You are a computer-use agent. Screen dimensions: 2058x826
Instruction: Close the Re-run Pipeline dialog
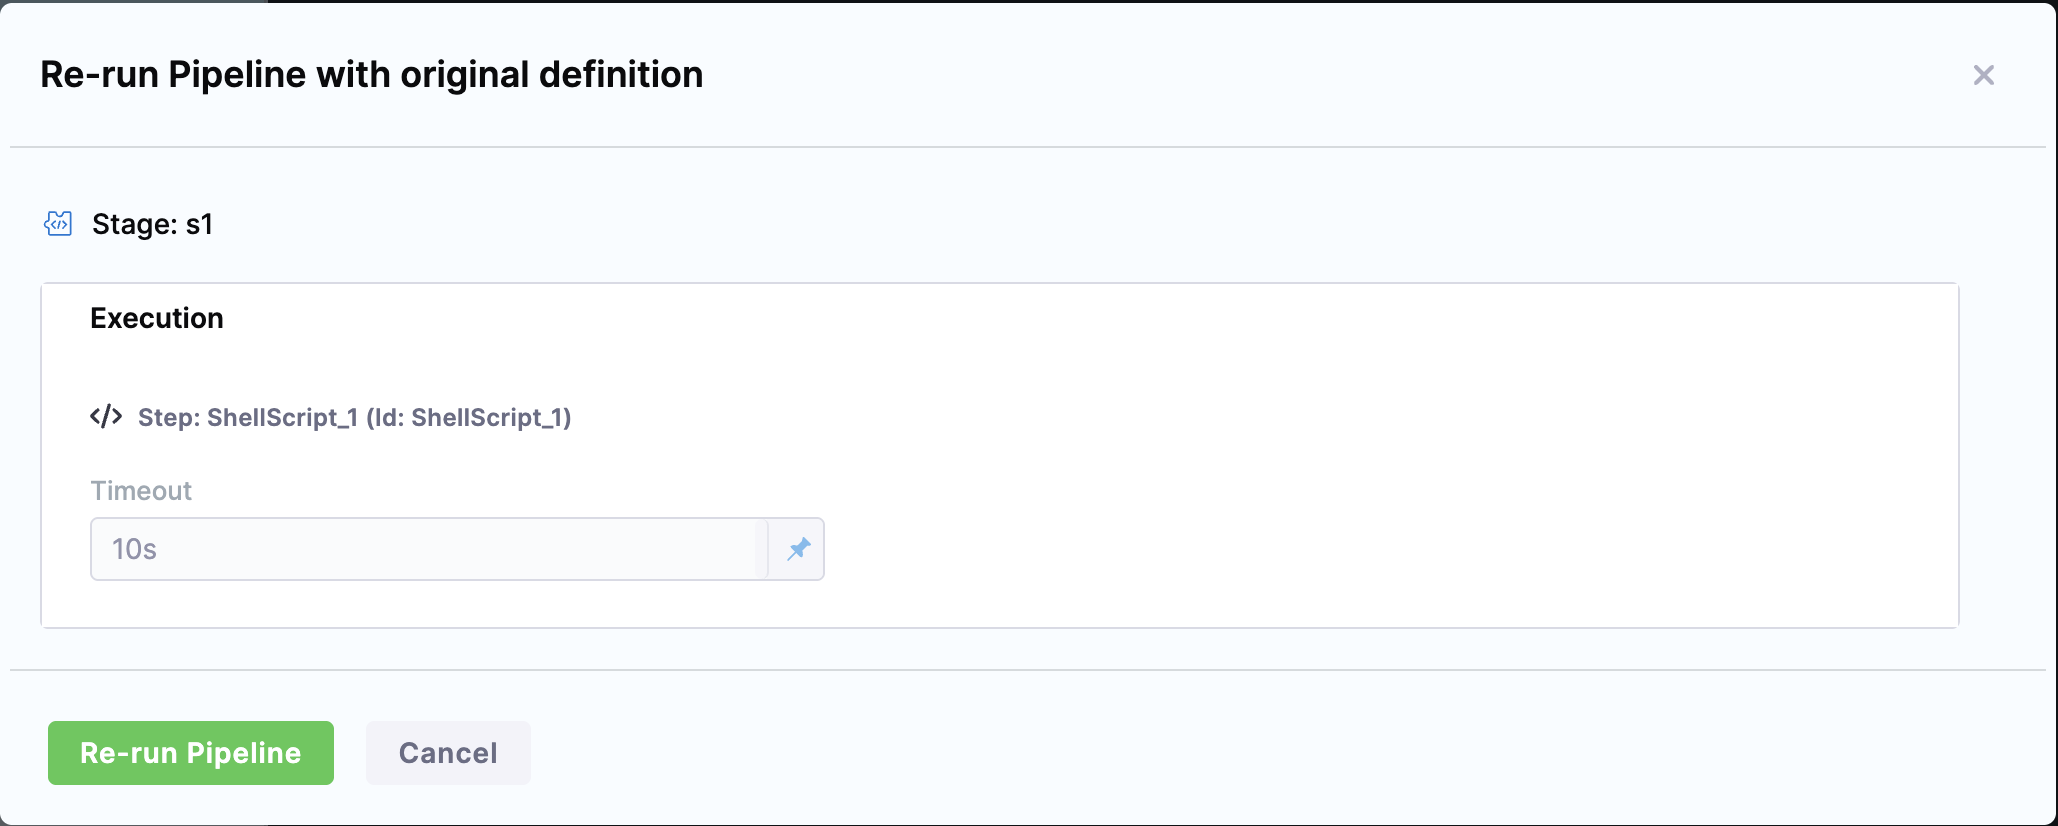click(1983, 75)
